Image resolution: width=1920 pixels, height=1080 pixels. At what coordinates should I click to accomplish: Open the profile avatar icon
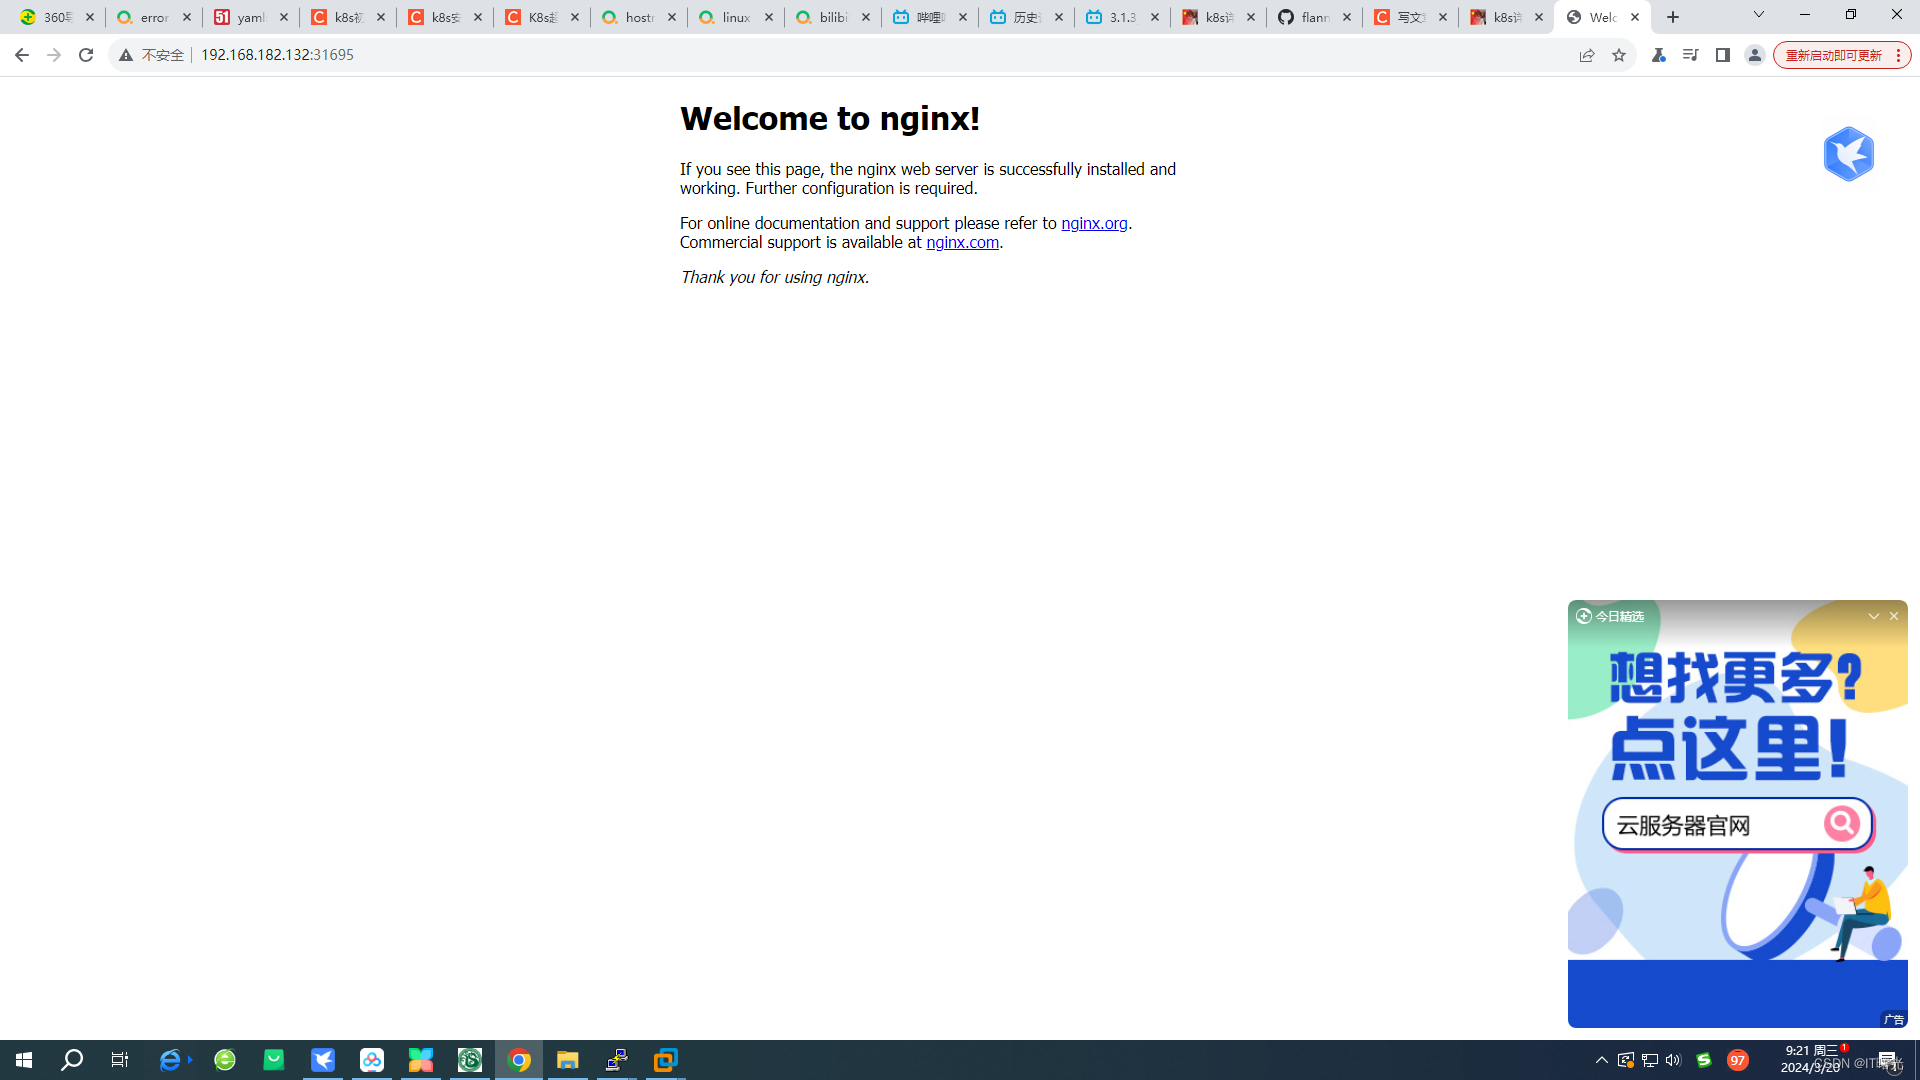tap(1754, 55)
